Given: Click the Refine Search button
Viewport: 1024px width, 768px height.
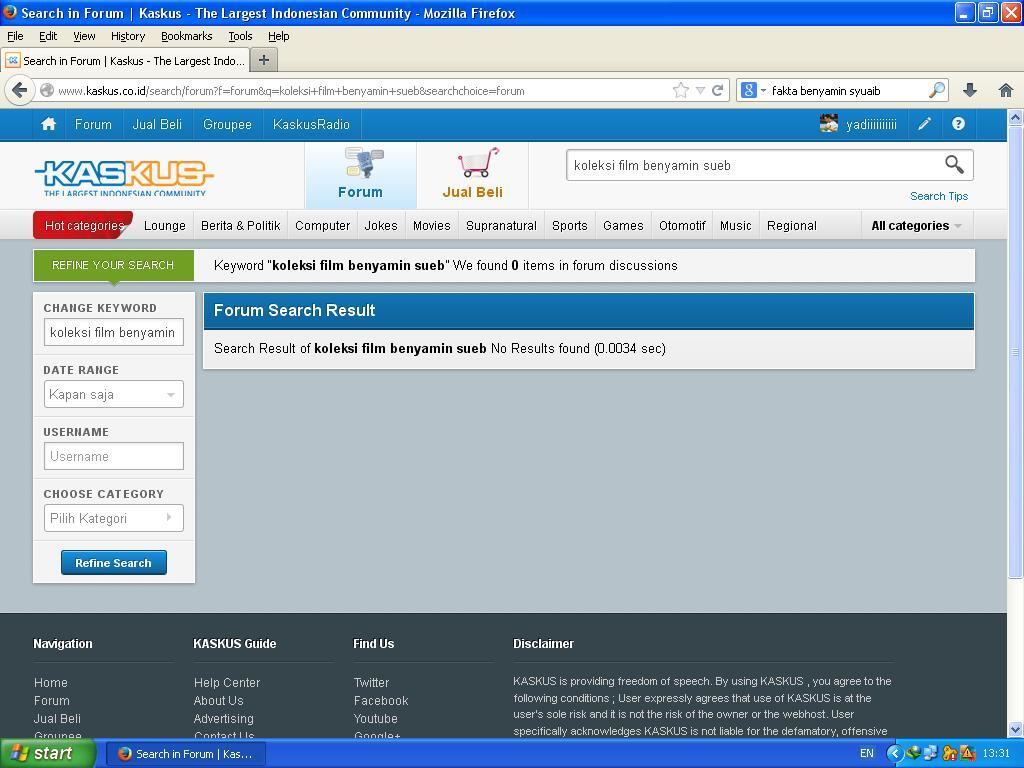Looking at the screenshot, I should pos(114,563).
